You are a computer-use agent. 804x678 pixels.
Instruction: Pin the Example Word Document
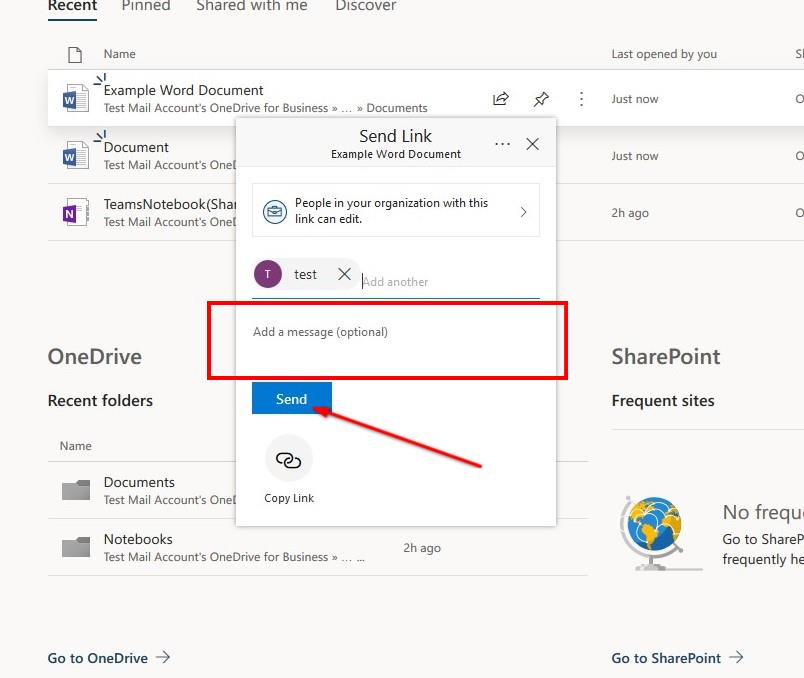click(x=541, y=98)
